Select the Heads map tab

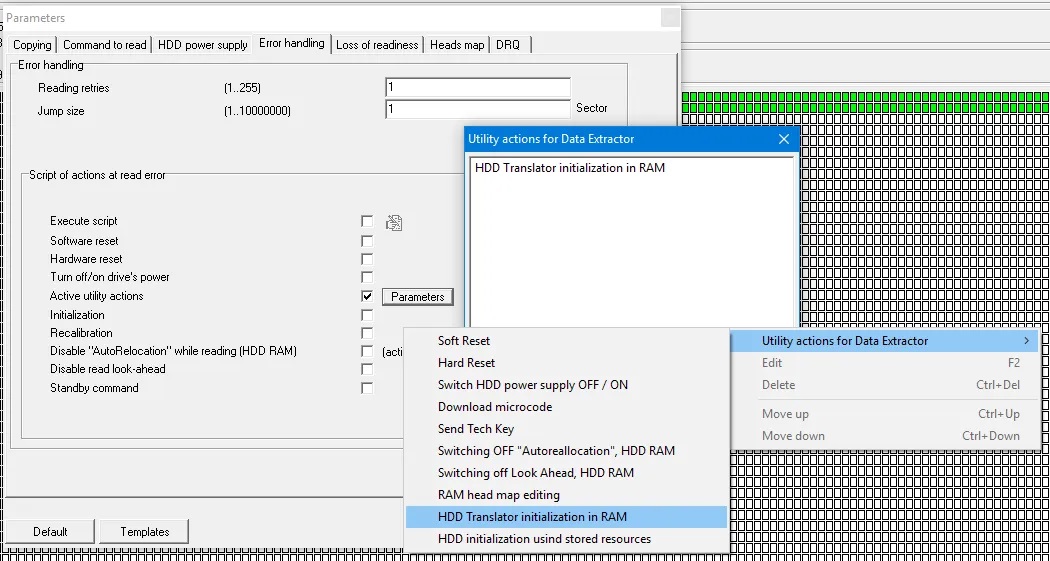coord(457,45)
